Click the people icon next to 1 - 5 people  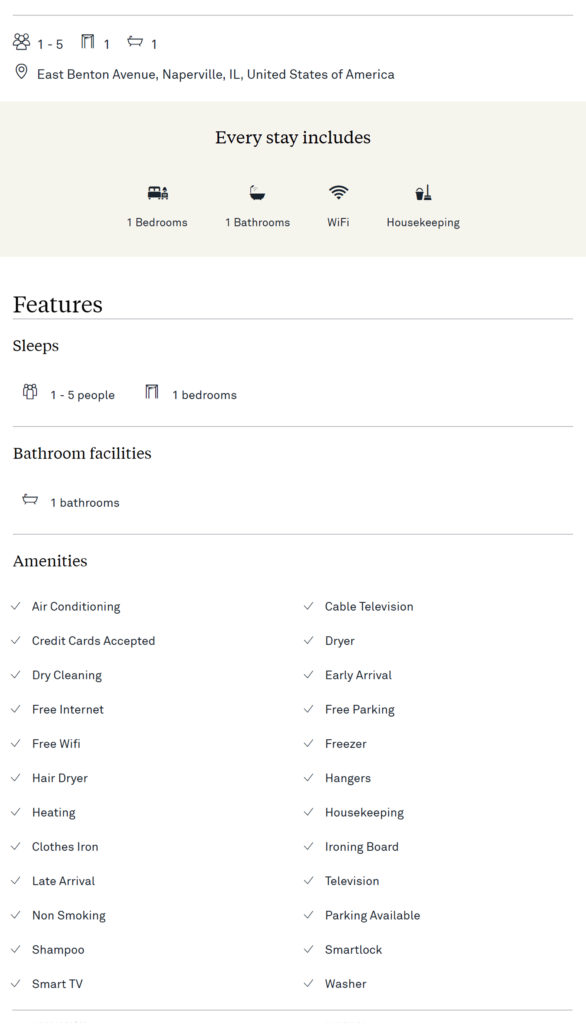pos(30,392)
